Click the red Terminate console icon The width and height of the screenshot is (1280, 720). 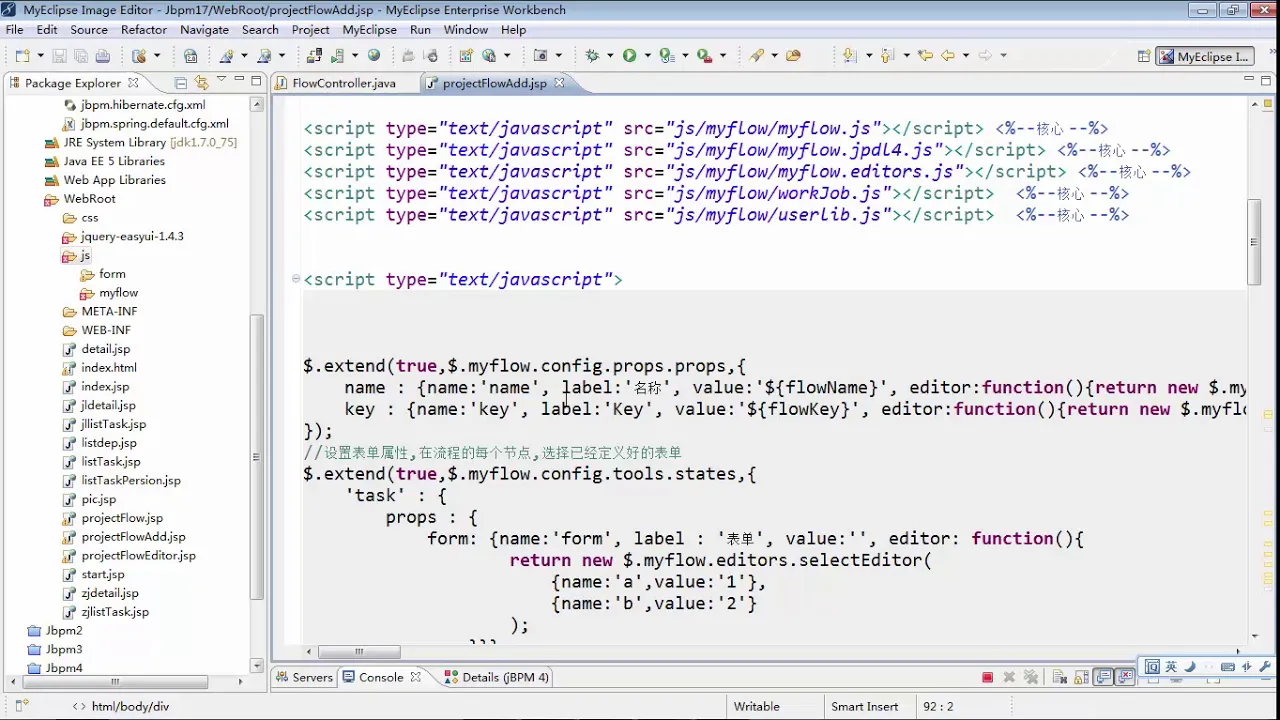[987, 677]
